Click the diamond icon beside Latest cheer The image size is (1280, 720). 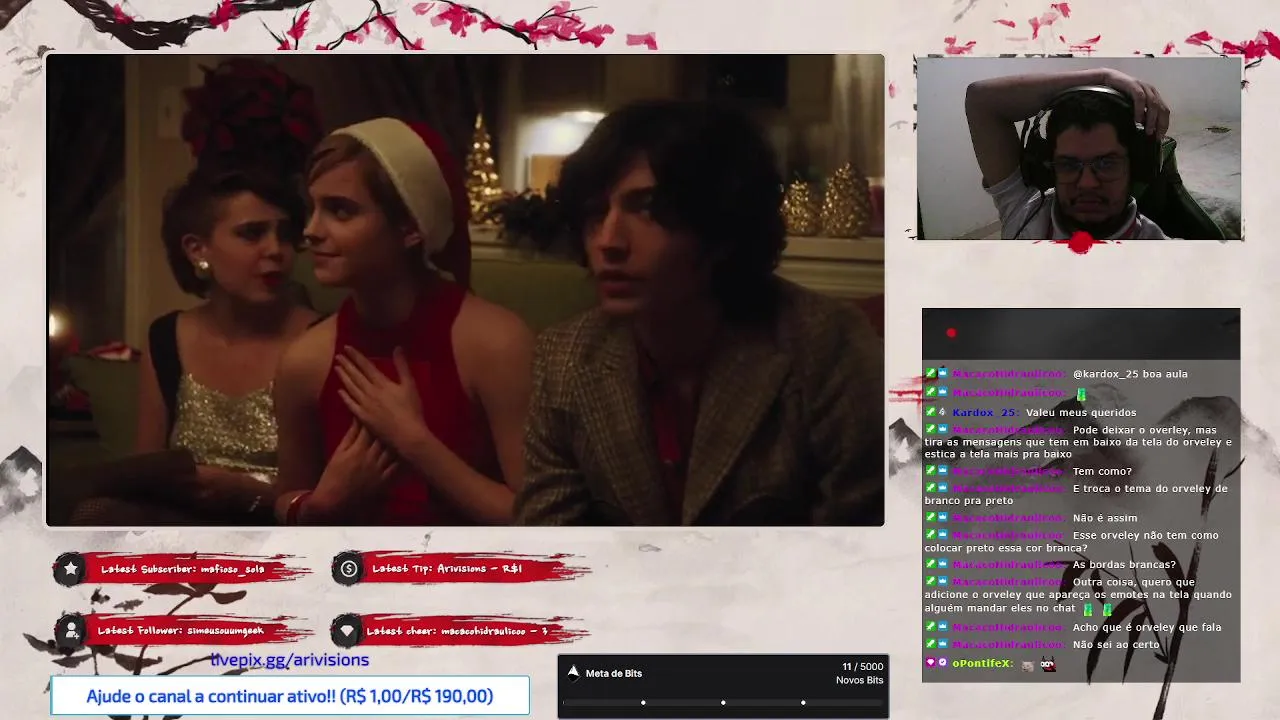point(347,631)
